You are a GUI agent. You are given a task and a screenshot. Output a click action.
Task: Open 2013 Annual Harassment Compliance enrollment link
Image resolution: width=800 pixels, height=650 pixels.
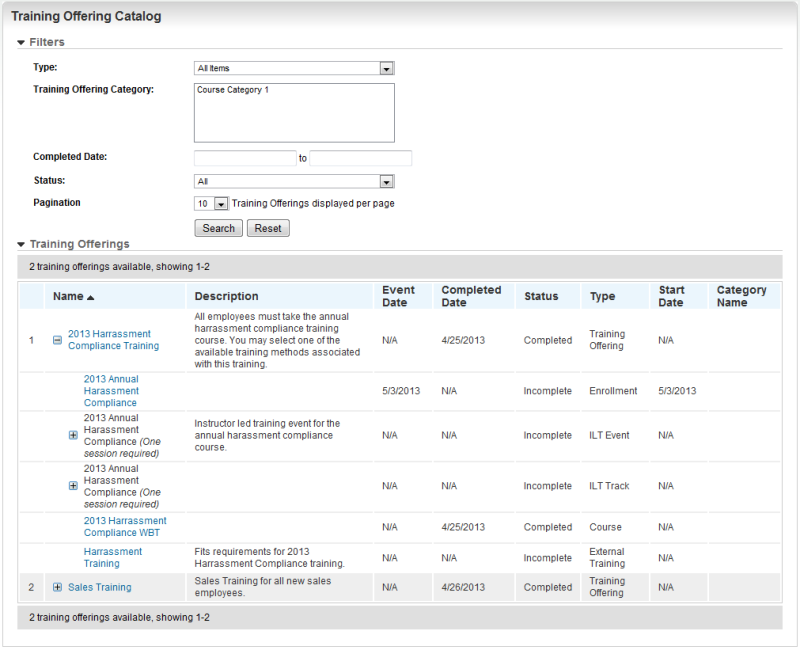coord(111,391)
